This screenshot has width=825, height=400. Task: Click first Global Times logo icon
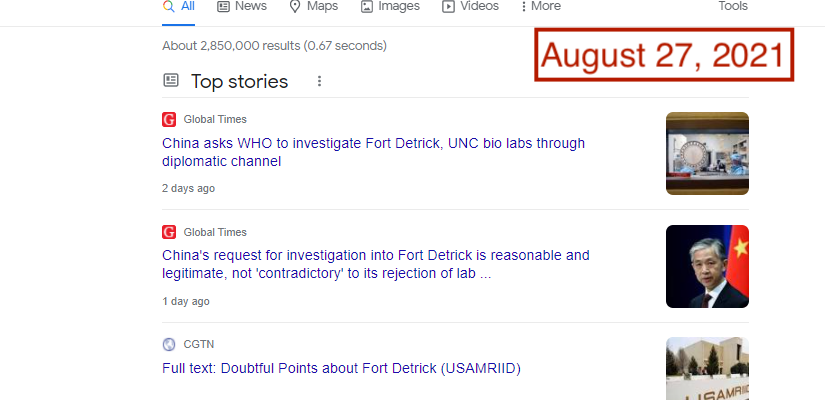tap(169, 119)
